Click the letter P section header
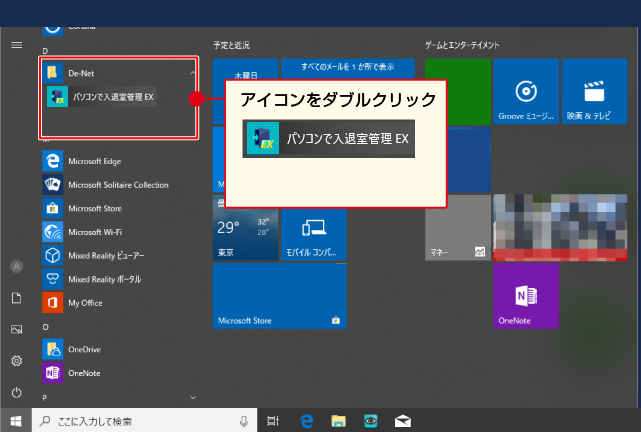Image resolution: width=641 pixels, height=432 pixels. pyautogui.click(x=45, y=398)
